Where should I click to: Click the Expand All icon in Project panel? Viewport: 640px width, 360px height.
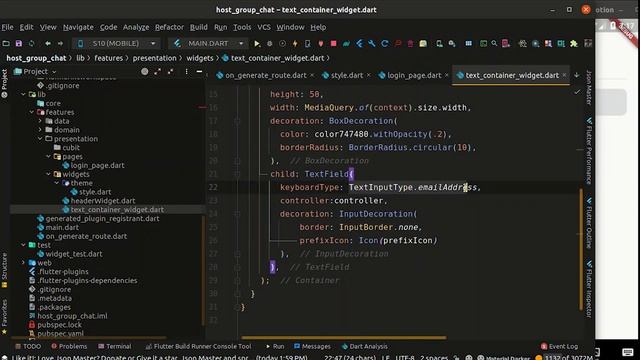158,71
